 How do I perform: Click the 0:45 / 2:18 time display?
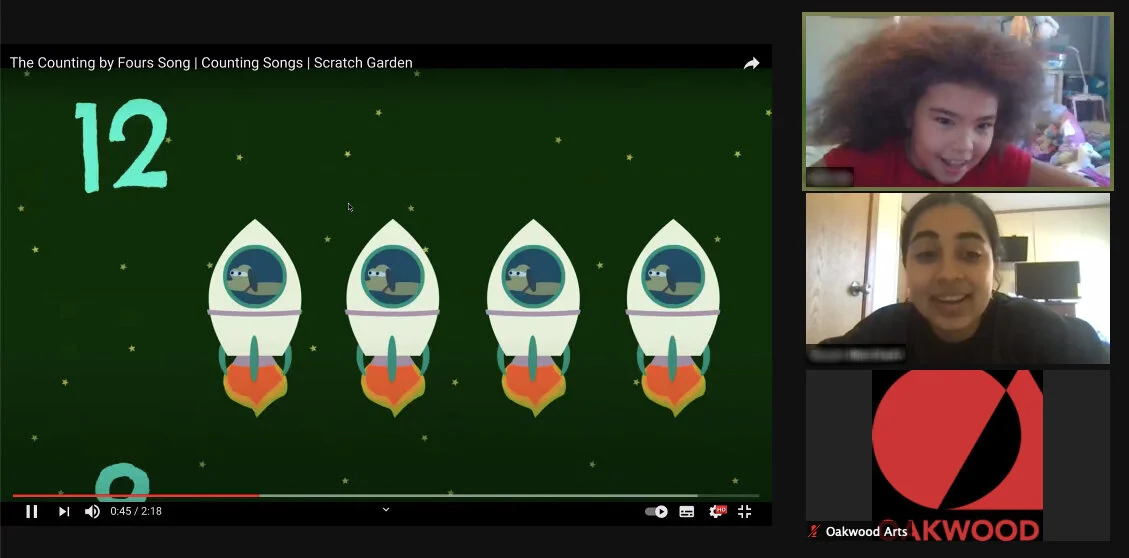[136, 511]
